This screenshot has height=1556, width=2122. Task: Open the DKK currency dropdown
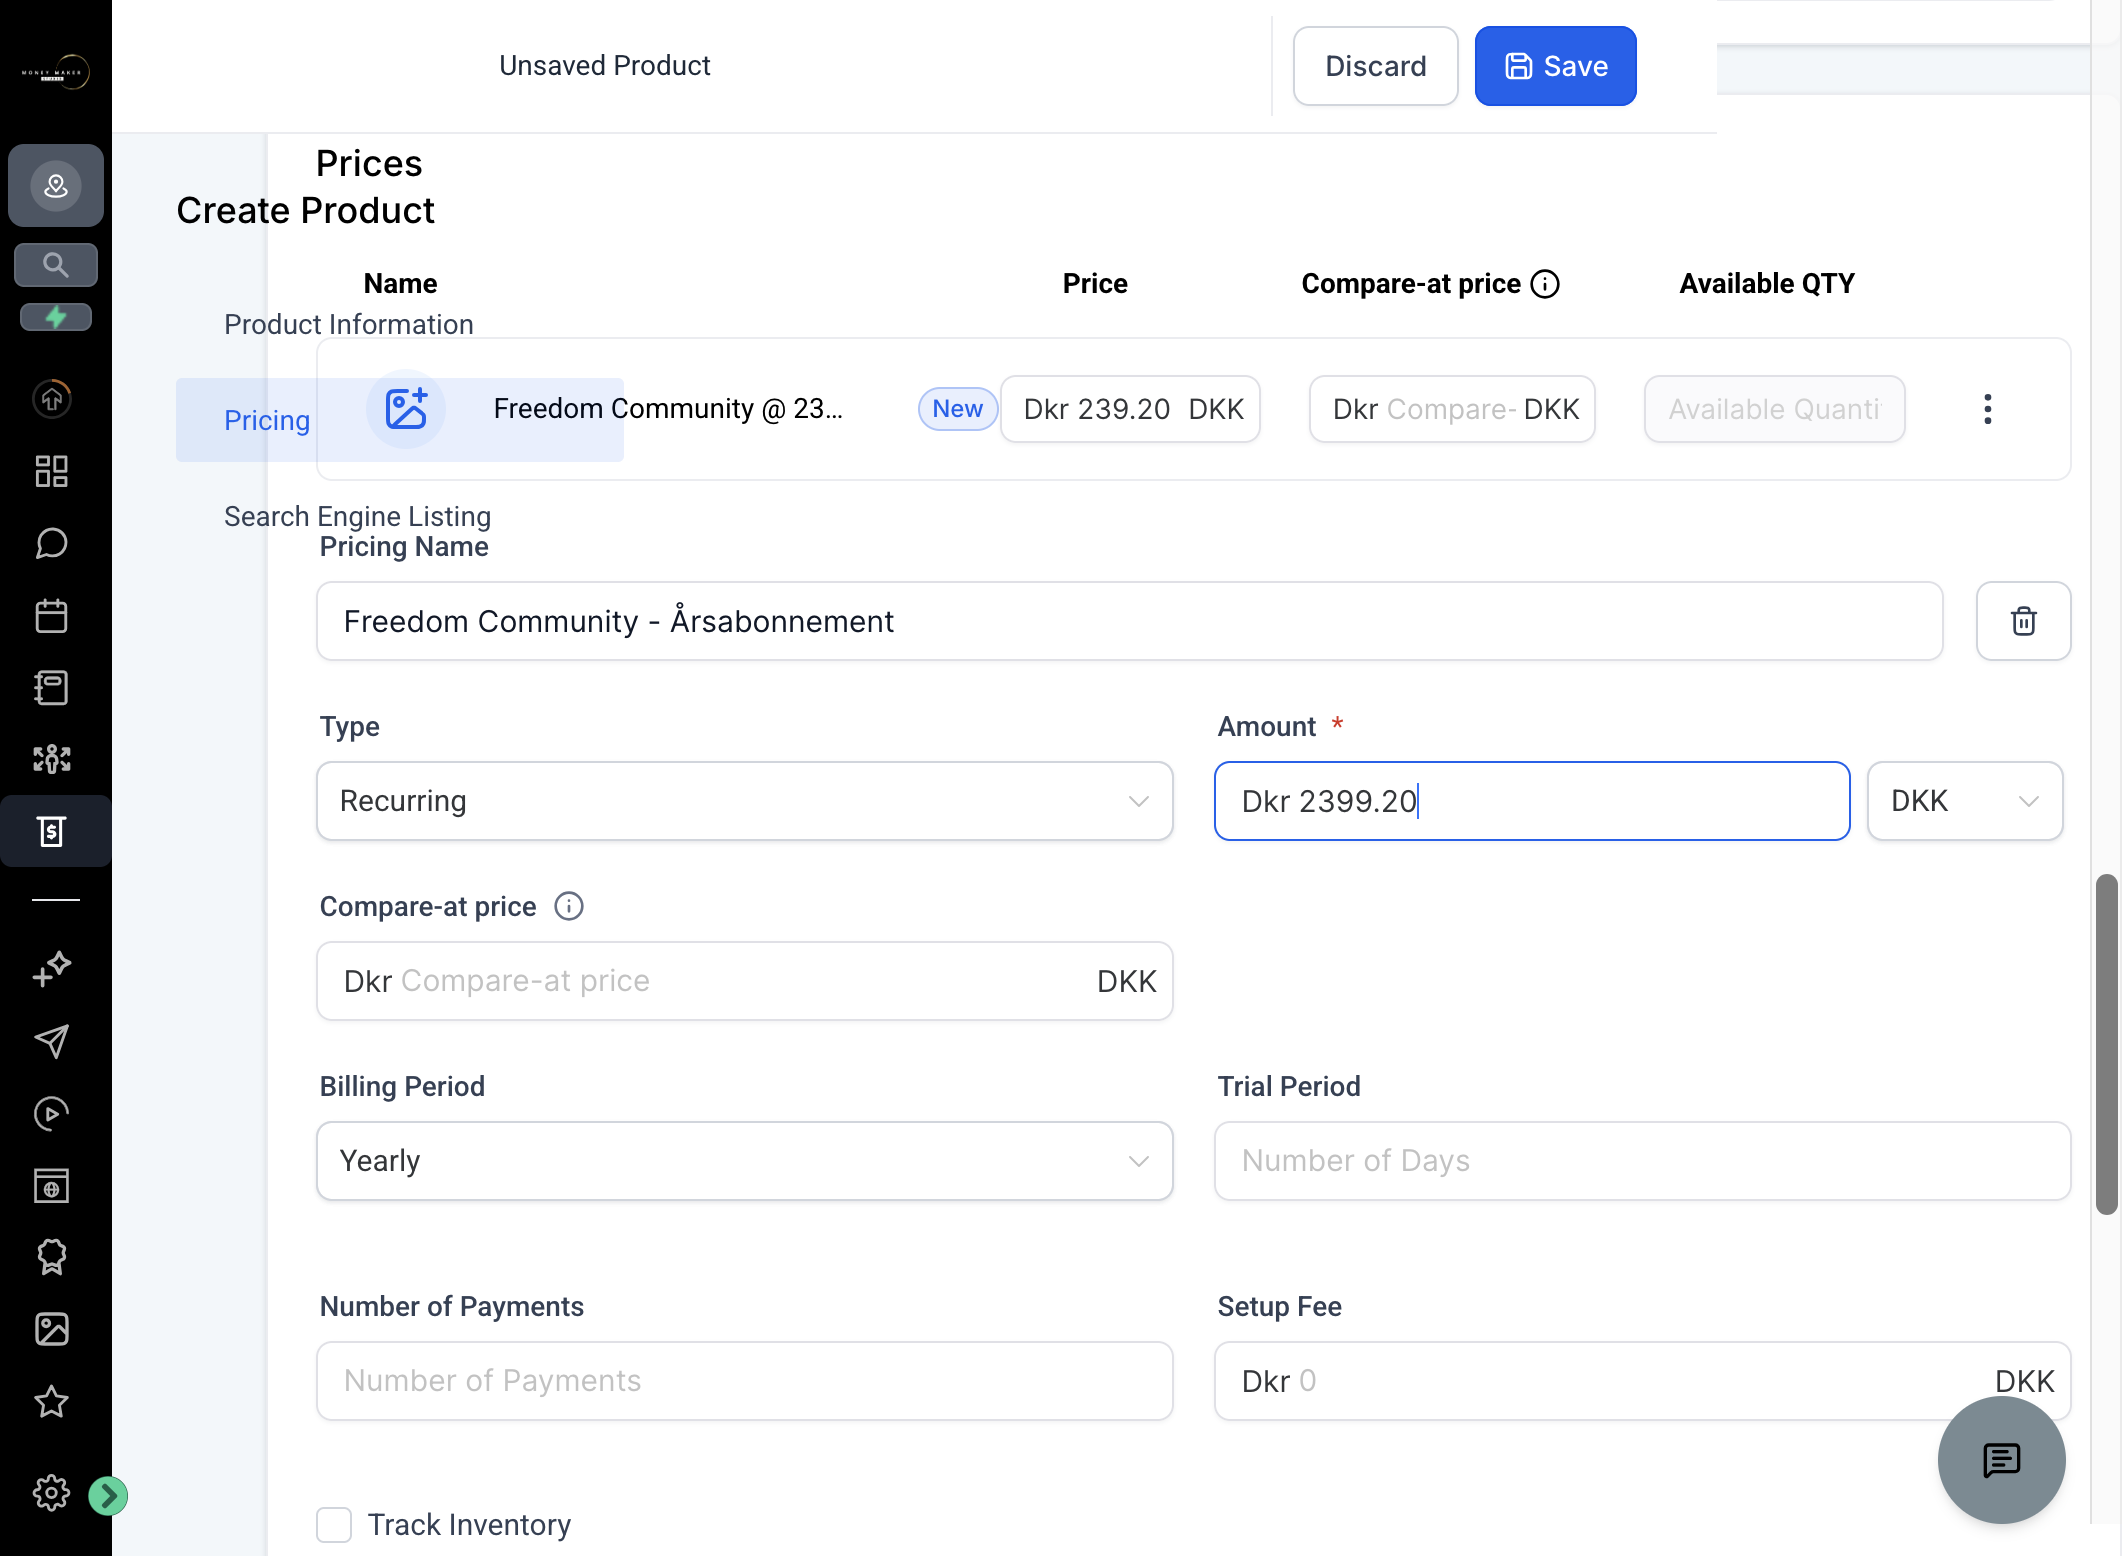click(1964, 801)
